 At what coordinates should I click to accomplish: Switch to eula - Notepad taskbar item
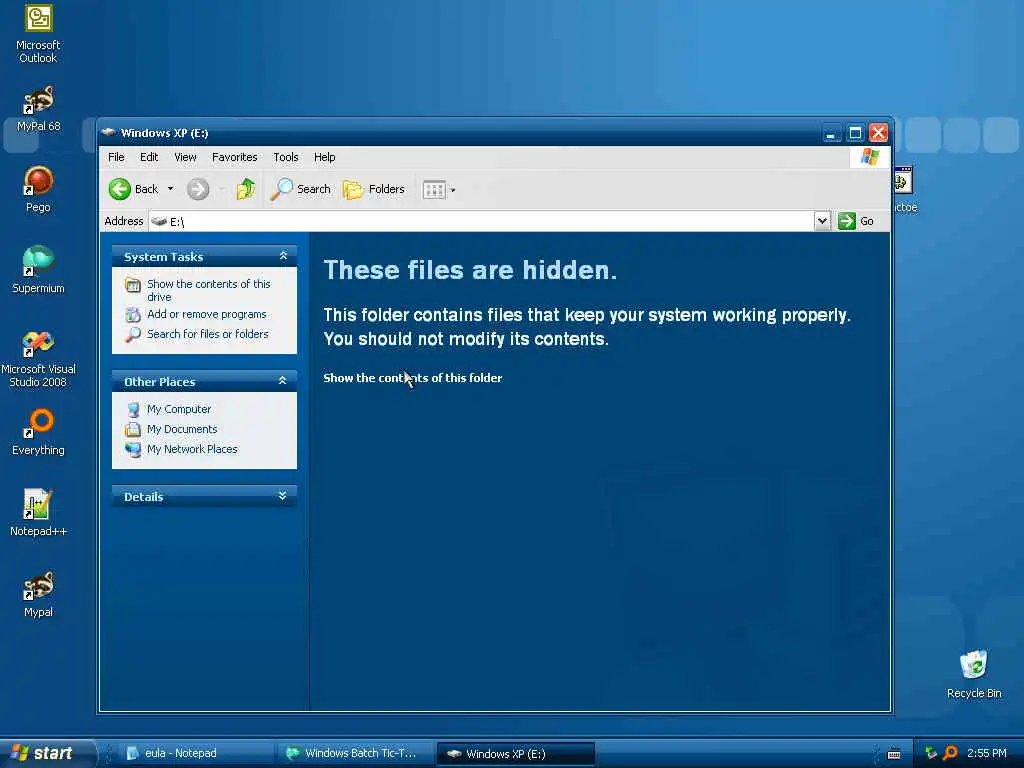[196, 753]
